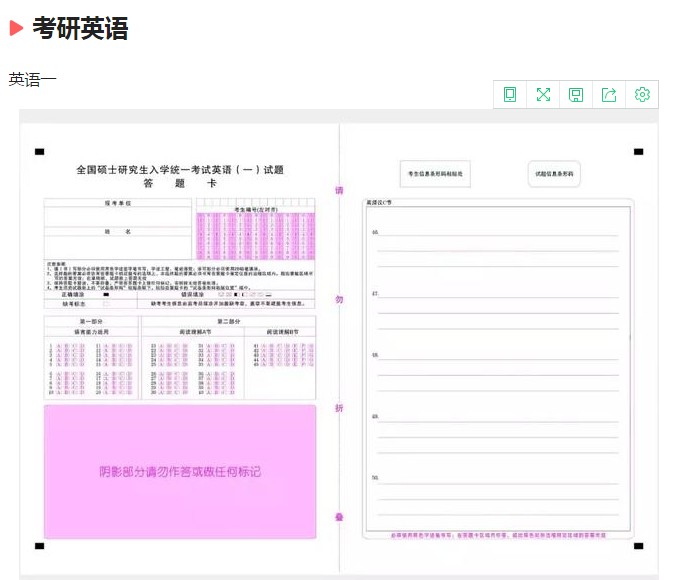Click the top-left black alignment marker
The height and width of the screenshot is (580, 683).
coord(39,152)
